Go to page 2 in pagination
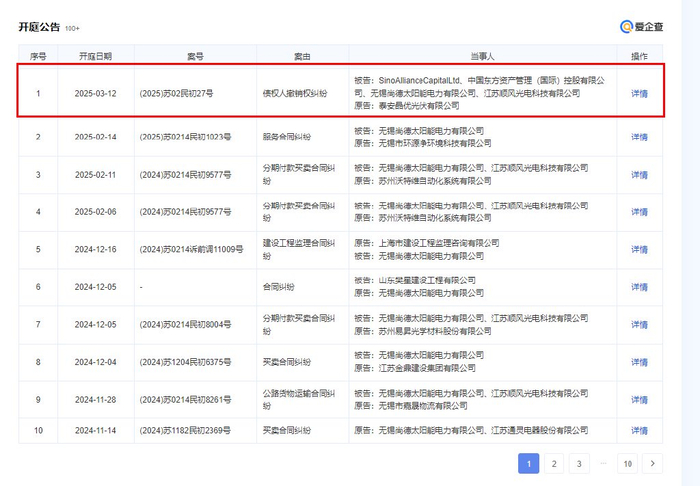700x486 pixels. pos(554,464)
